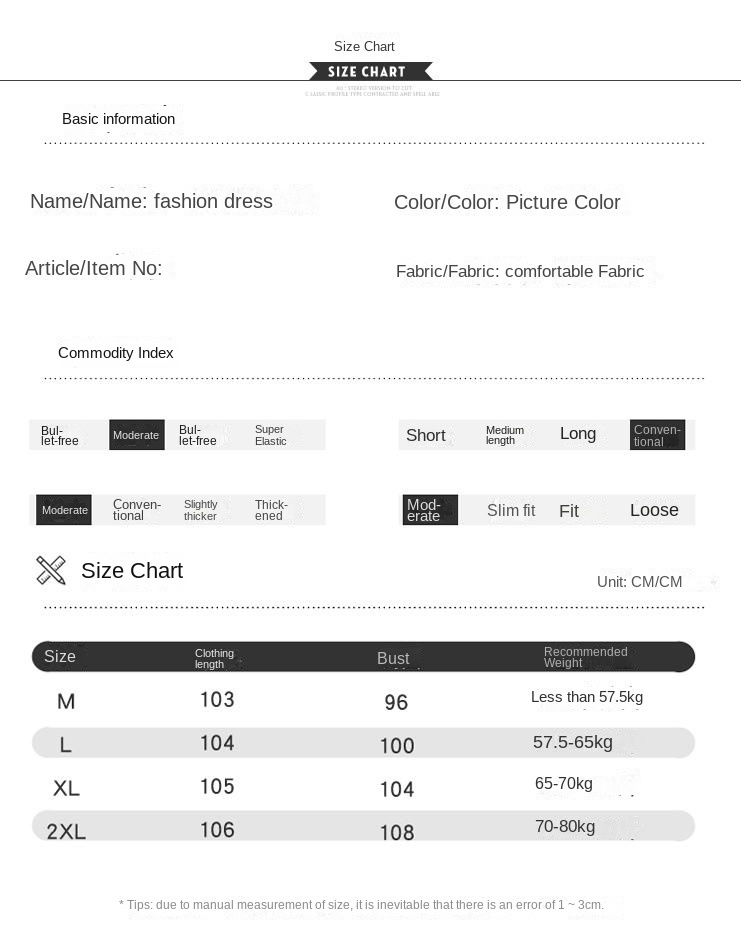Select the 2XL size row label

click(66, 831)
